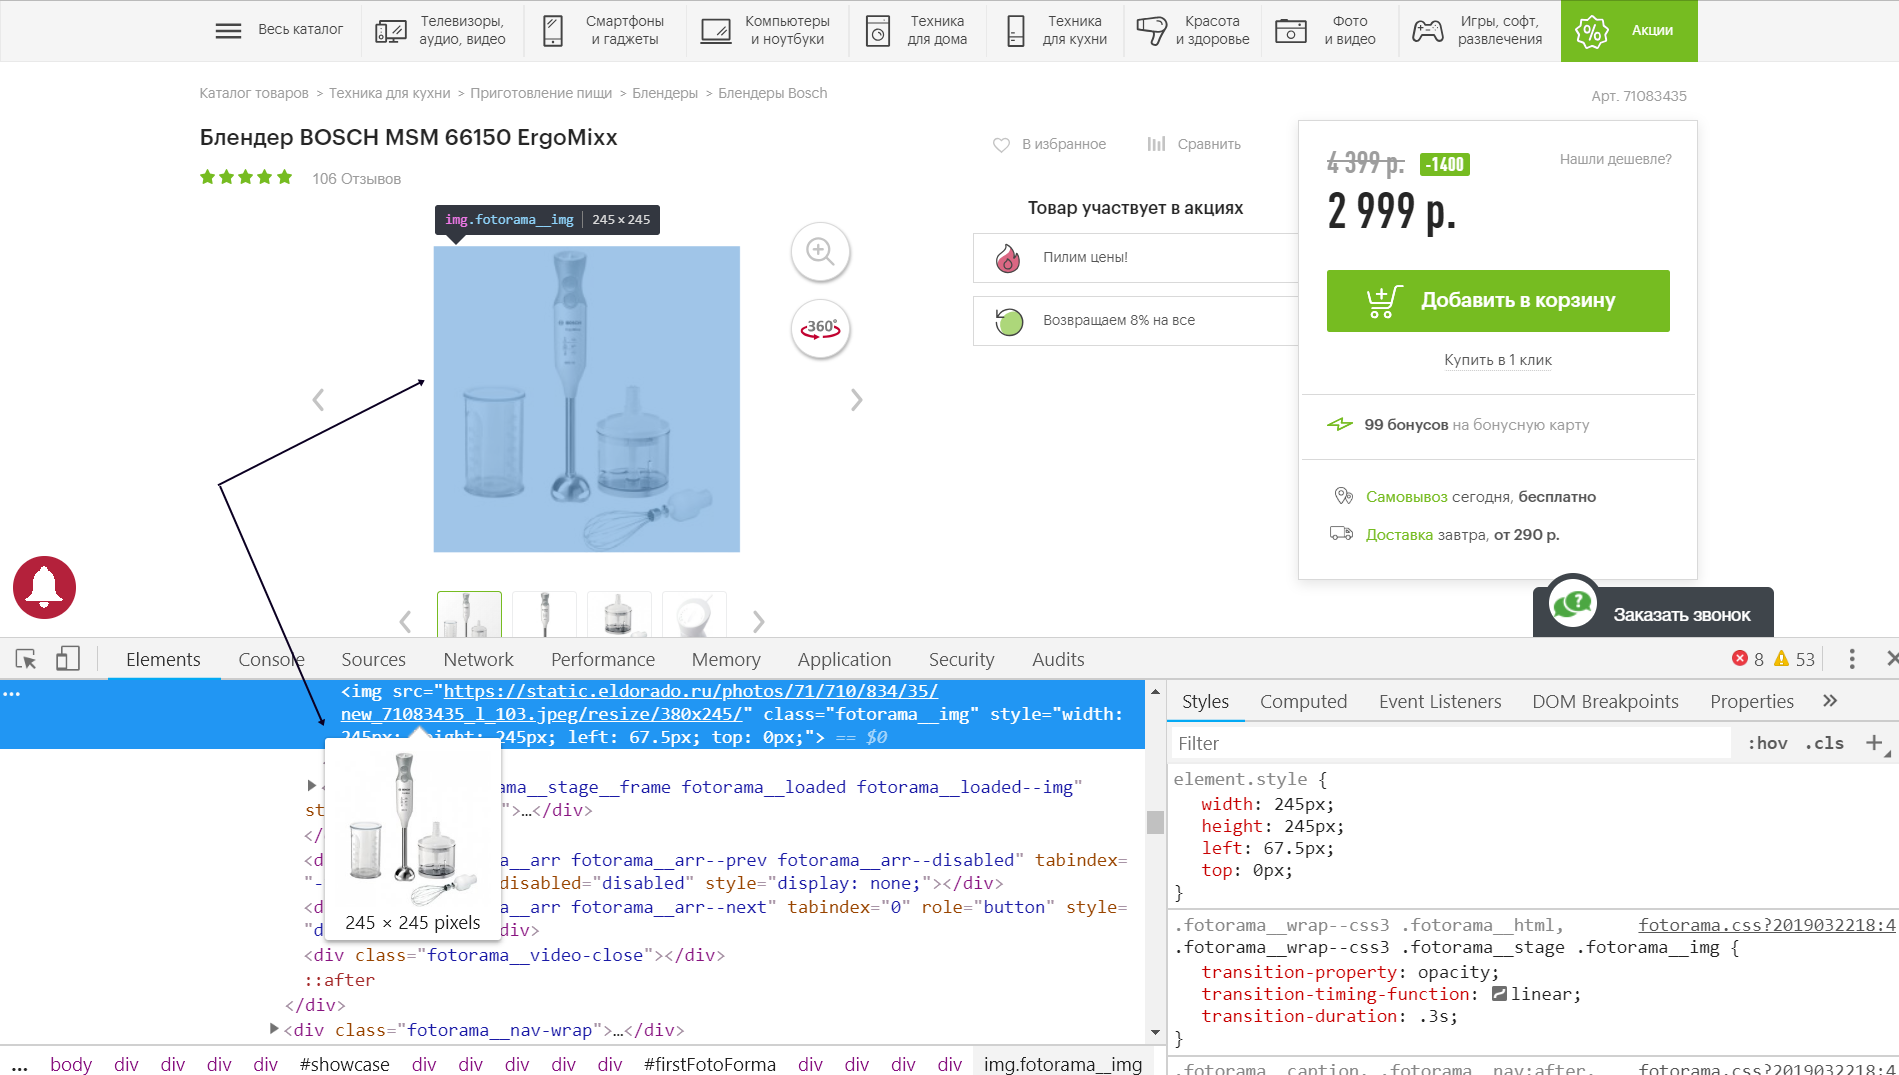Screen dimensions: 1899x1075
Task: Click the Доставка link
Action: click(1399, 535)
